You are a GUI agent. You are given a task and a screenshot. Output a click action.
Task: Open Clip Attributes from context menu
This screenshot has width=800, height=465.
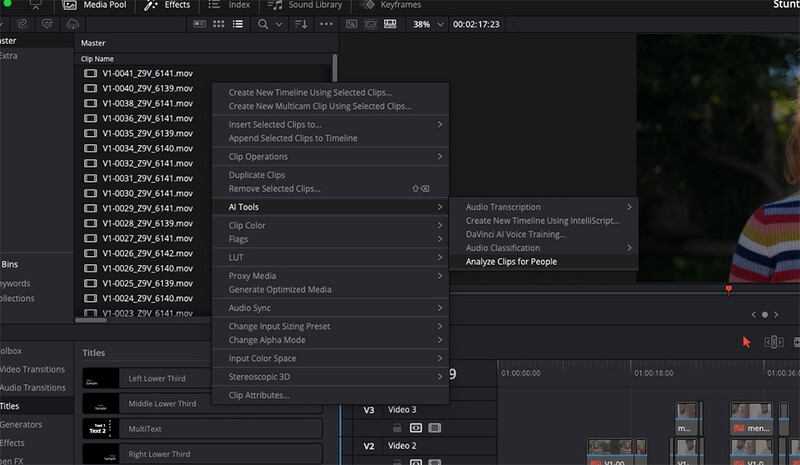tap(259, 396)
